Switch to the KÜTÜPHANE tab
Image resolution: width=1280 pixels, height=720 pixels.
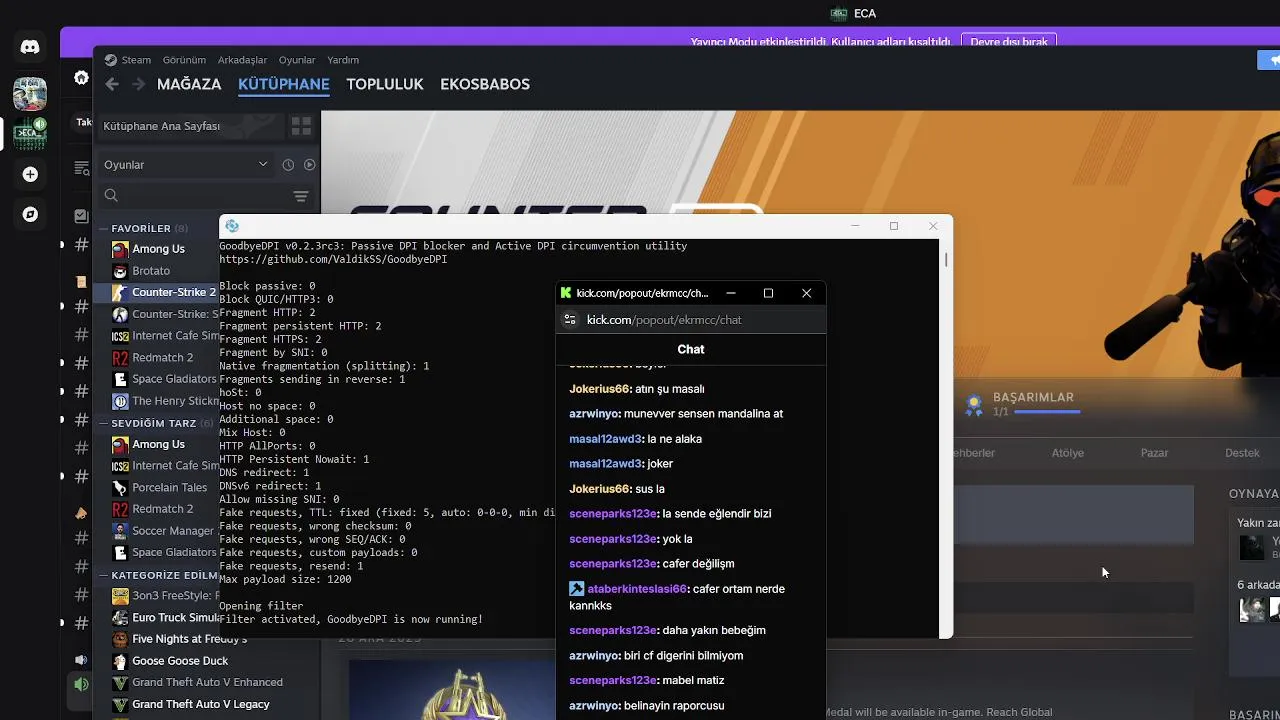point(284,84)
